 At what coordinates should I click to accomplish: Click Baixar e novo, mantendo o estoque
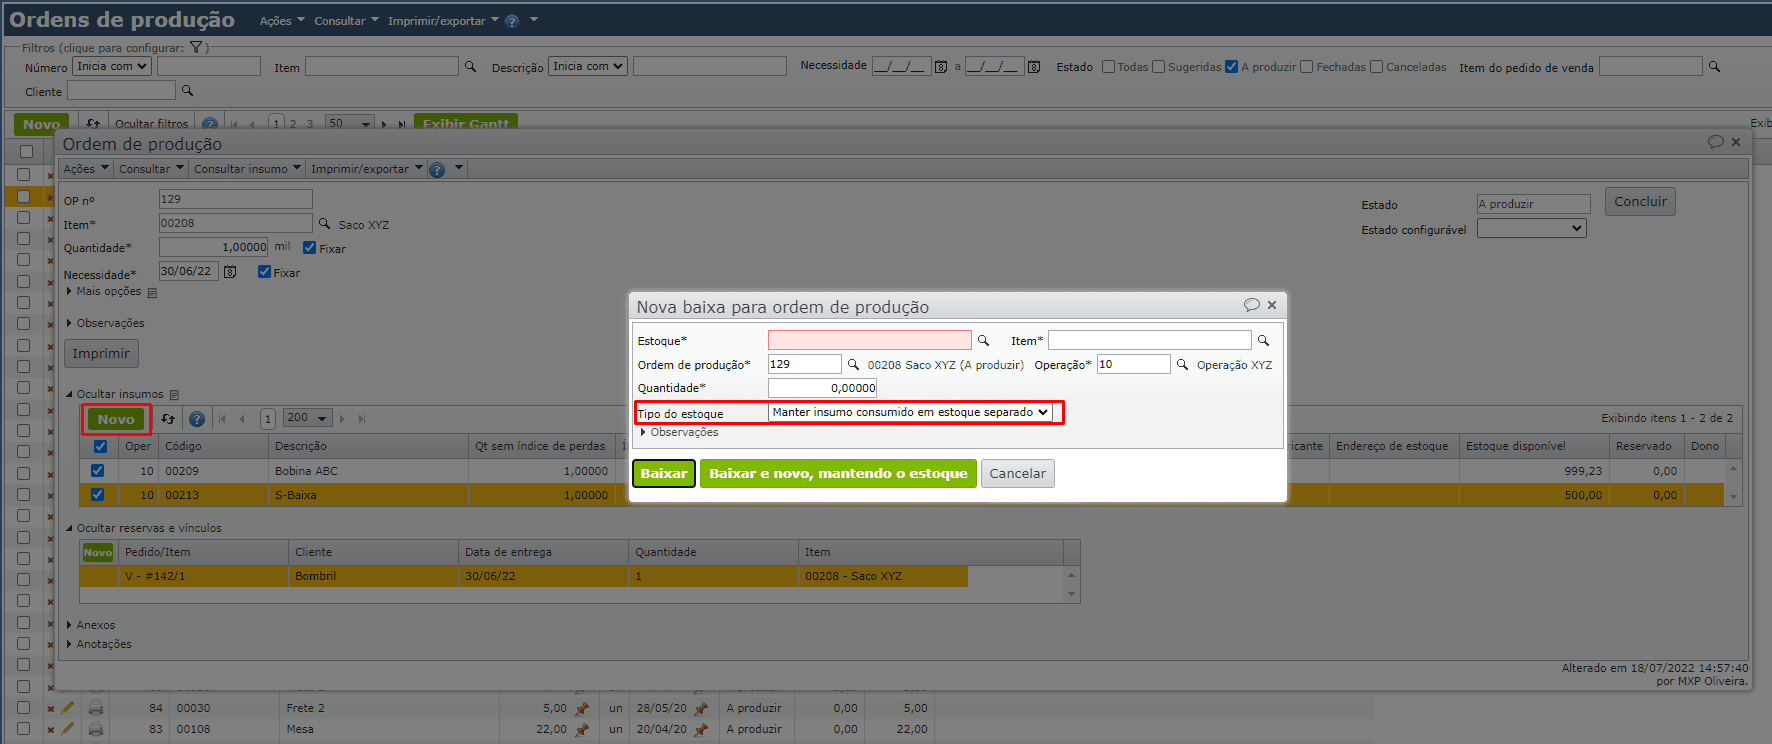[838, 473]
